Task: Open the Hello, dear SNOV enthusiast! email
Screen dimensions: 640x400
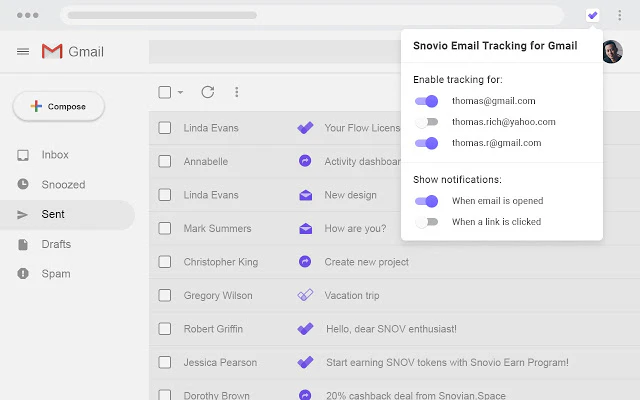Action: 391,329
